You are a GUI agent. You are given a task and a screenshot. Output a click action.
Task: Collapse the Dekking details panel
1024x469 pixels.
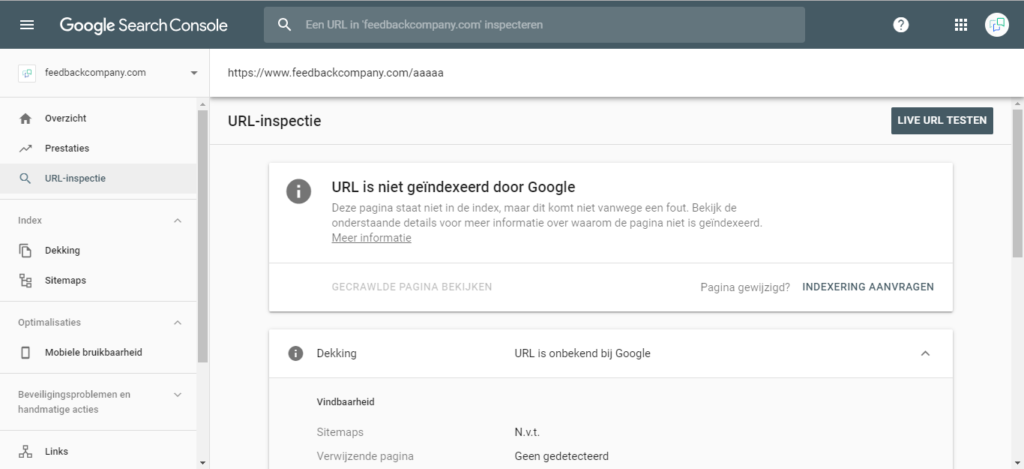[925, 353]
